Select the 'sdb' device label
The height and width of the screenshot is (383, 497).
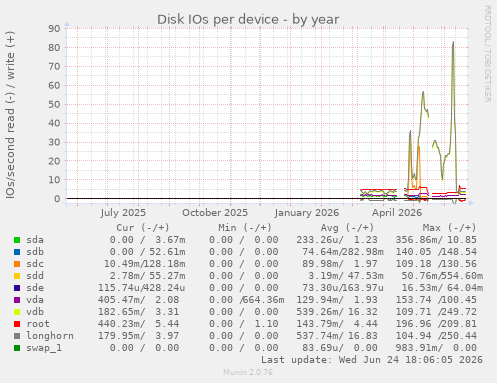[x=35, y=252]
